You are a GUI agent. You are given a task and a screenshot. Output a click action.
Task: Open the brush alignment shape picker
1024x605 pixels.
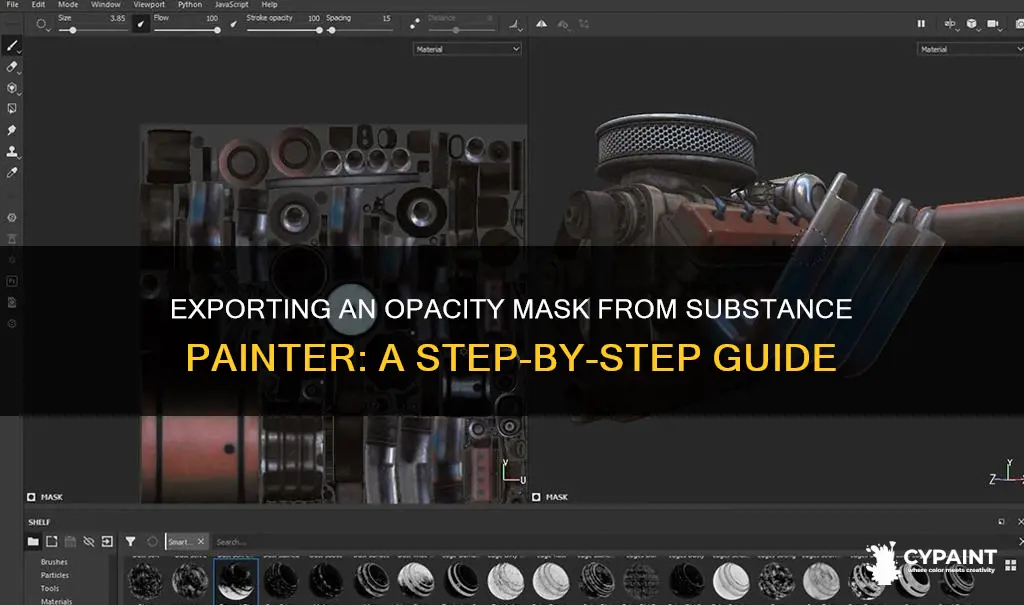point(42,24)
